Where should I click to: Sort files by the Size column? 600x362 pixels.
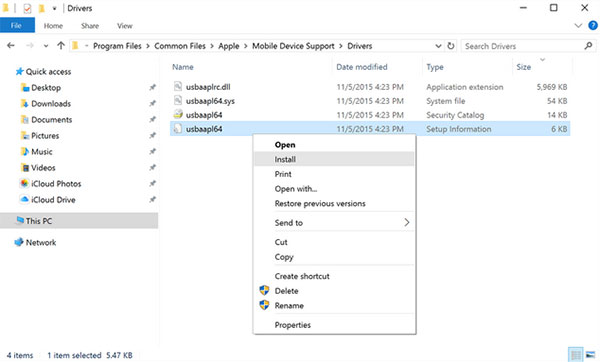[x=523, y=67]
